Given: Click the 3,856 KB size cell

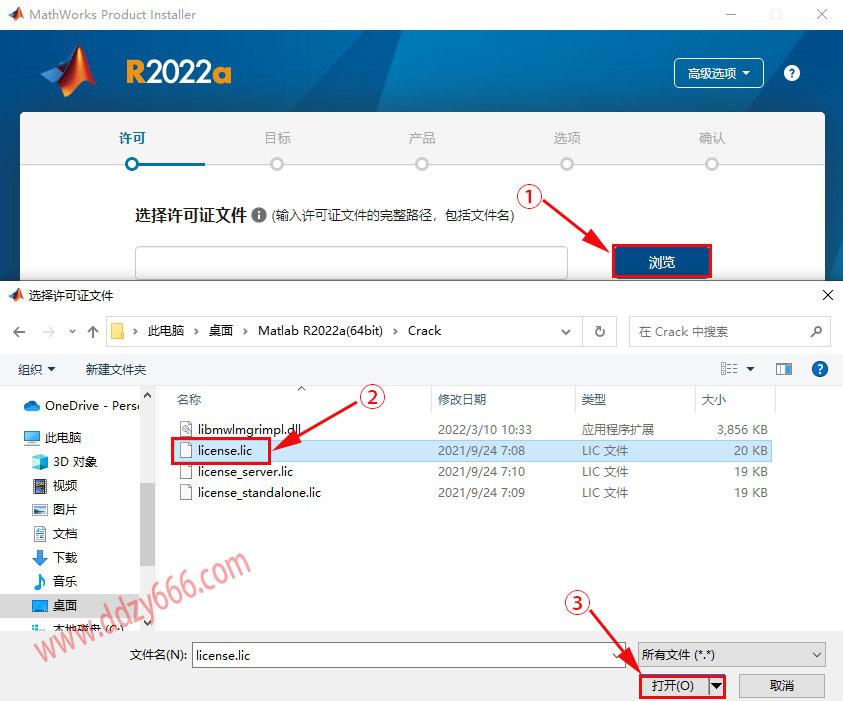Looking at the screenshot, I should [x=742, y=430].
